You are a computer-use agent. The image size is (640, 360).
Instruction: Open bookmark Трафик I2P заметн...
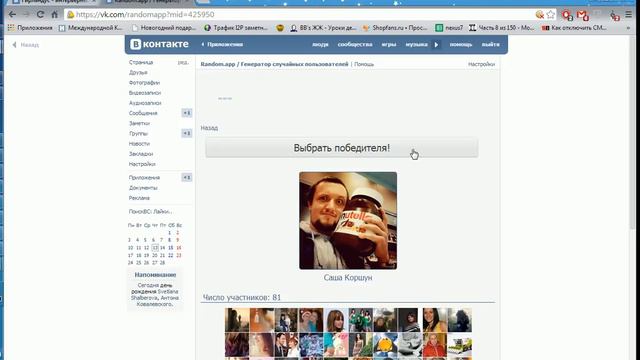point(236,28)
